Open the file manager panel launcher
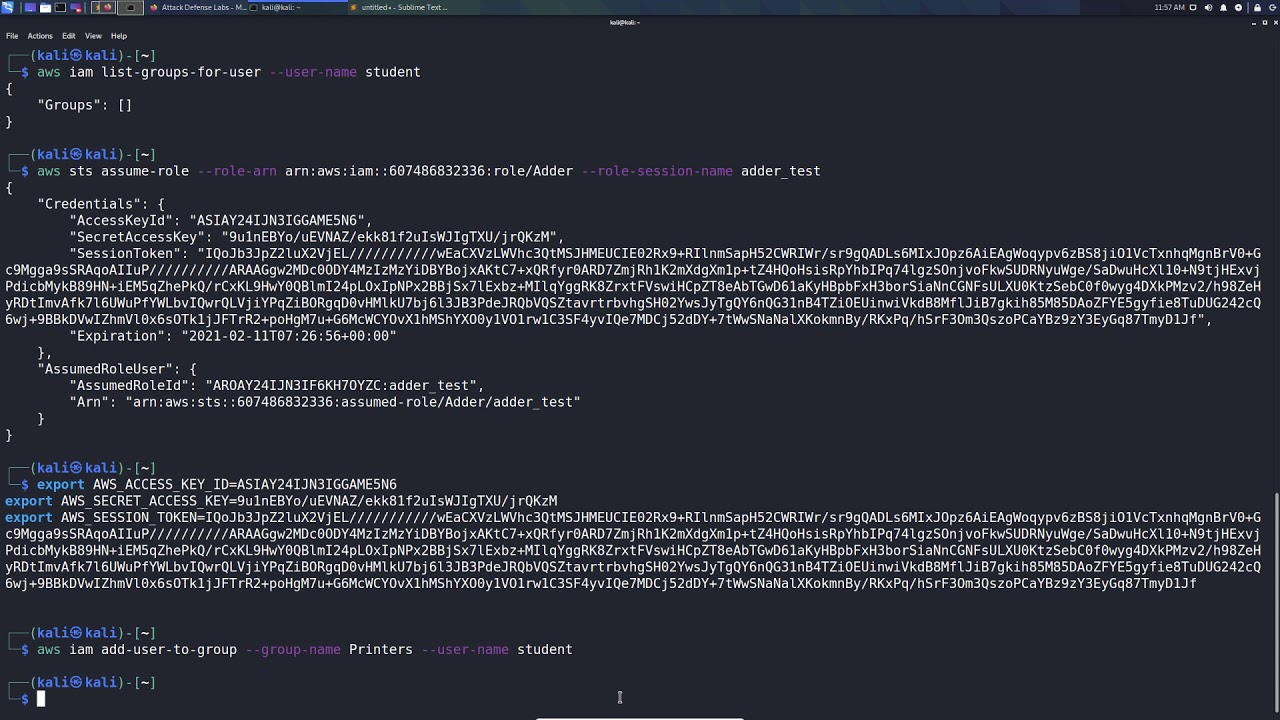The image size is (1280, 720). pyautogui.click(x=45, y=7)
